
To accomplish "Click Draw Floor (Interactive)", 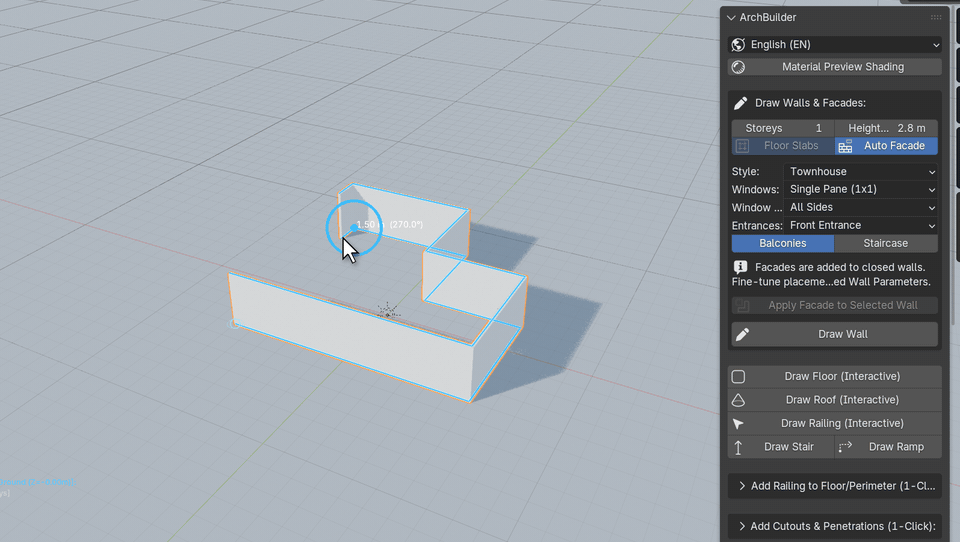I will (x=834, y=376).
